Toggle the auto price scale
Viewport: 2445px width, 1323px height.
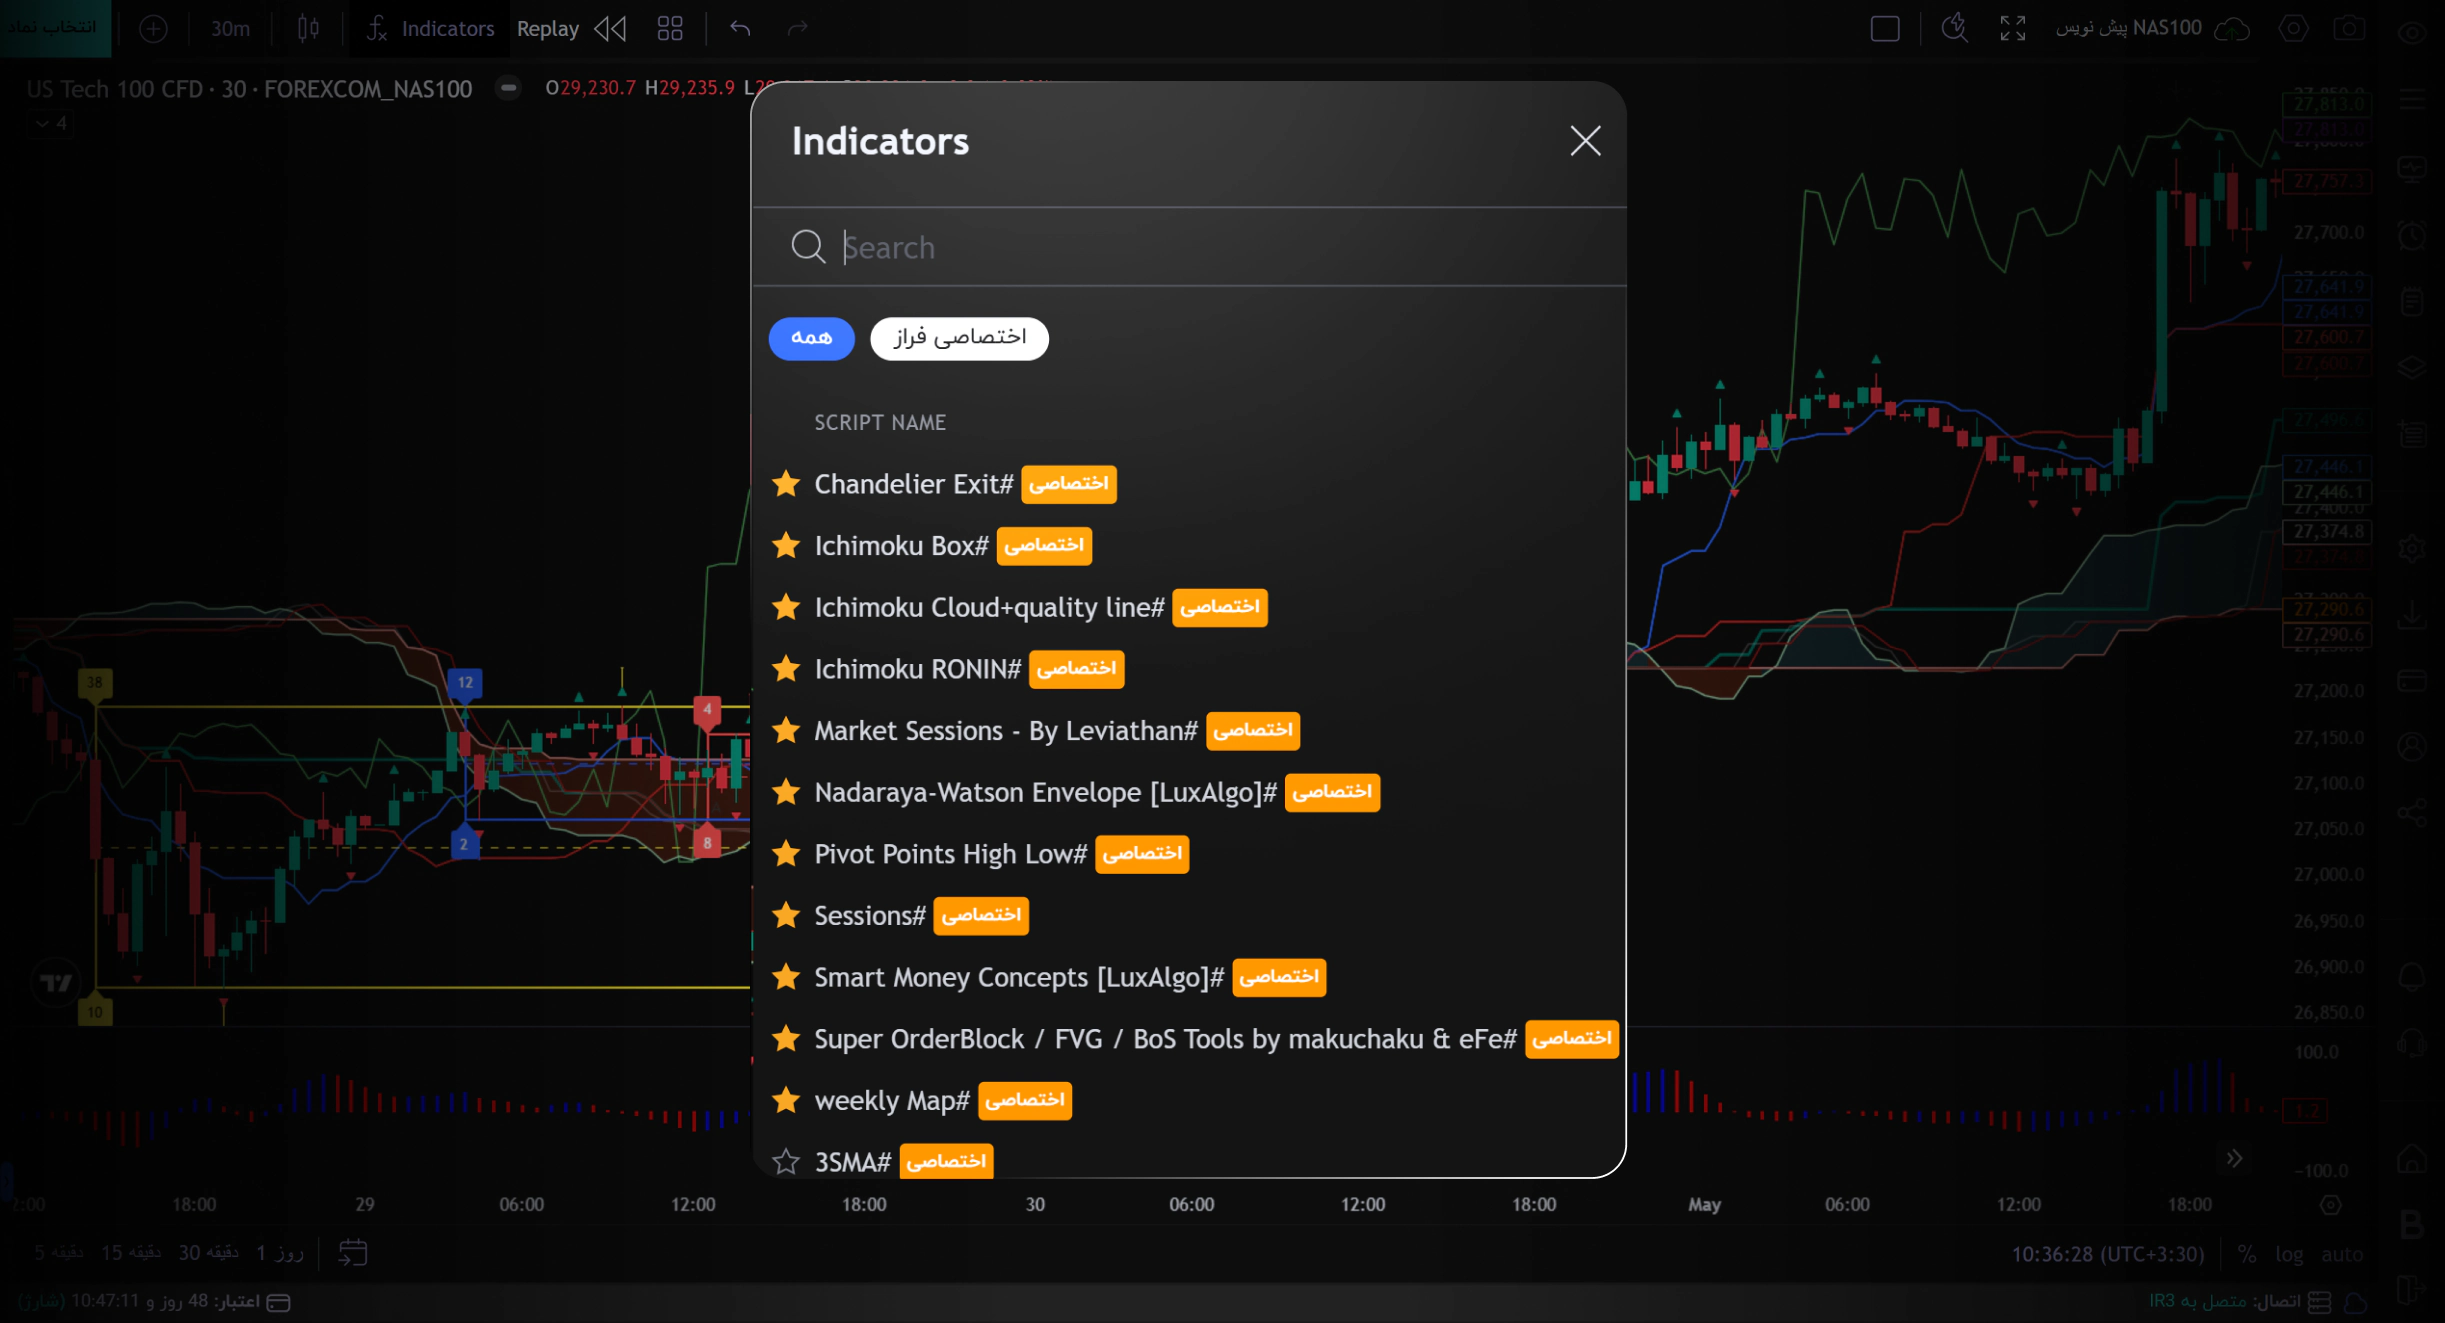[2342, 1254]
